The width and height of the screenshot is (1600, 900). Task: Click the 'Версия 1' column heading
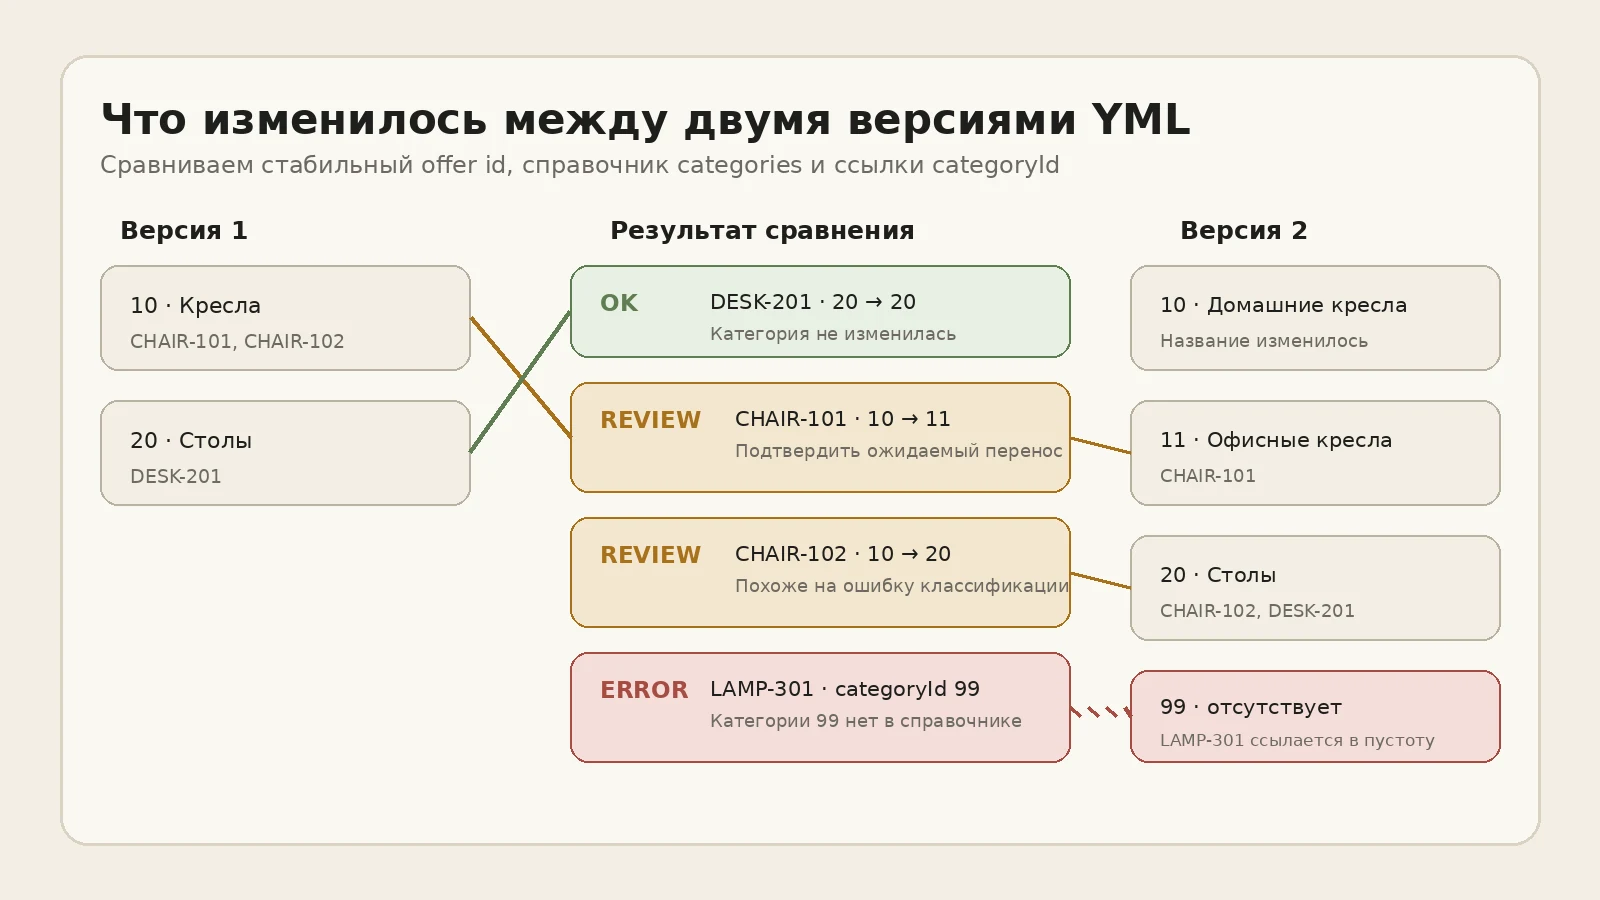184,230
